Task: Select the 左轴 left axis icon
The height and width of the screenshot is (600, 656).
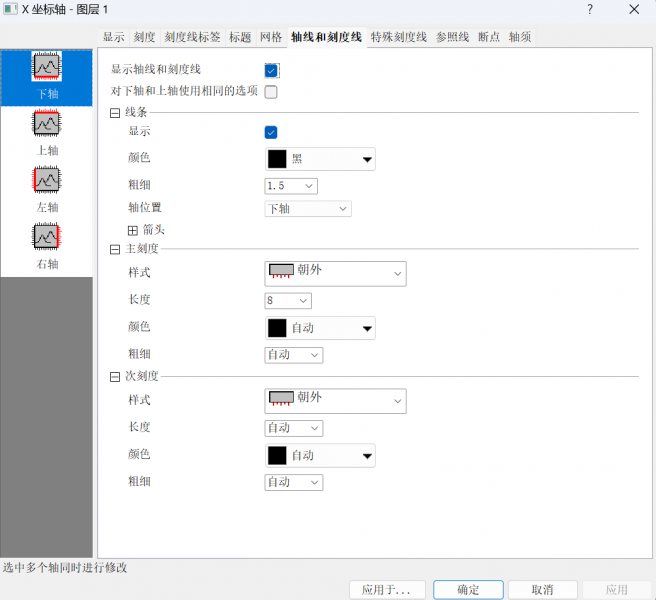Action: [46, 180]
